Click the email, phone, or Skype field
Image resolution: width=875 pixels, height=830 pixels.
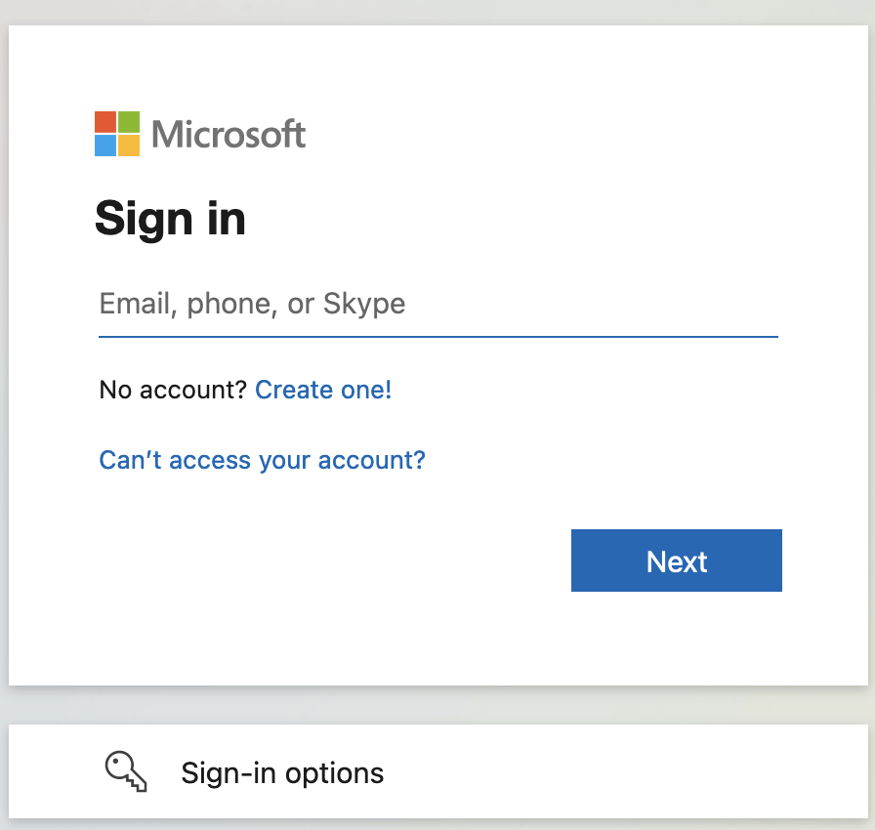point(438,304)
